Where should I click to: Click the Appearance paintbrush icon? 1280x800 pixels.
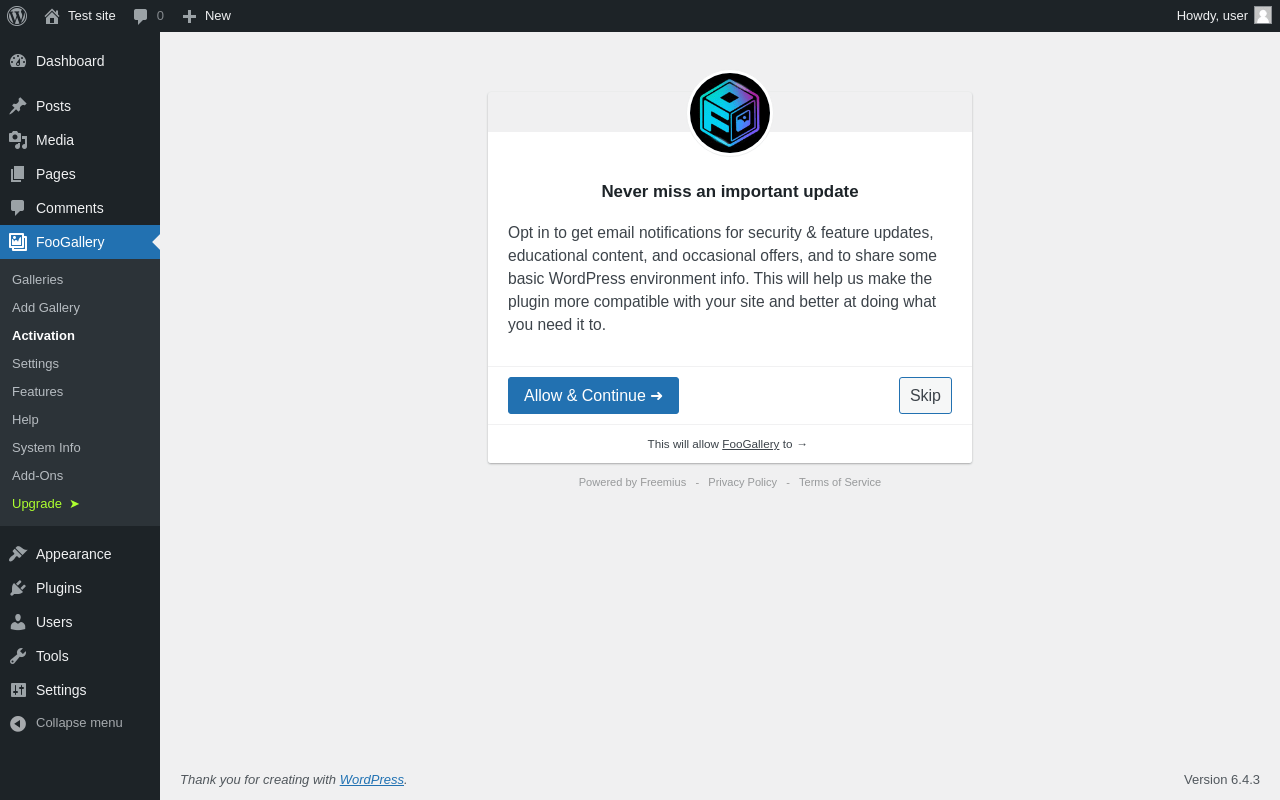point(18,554)
